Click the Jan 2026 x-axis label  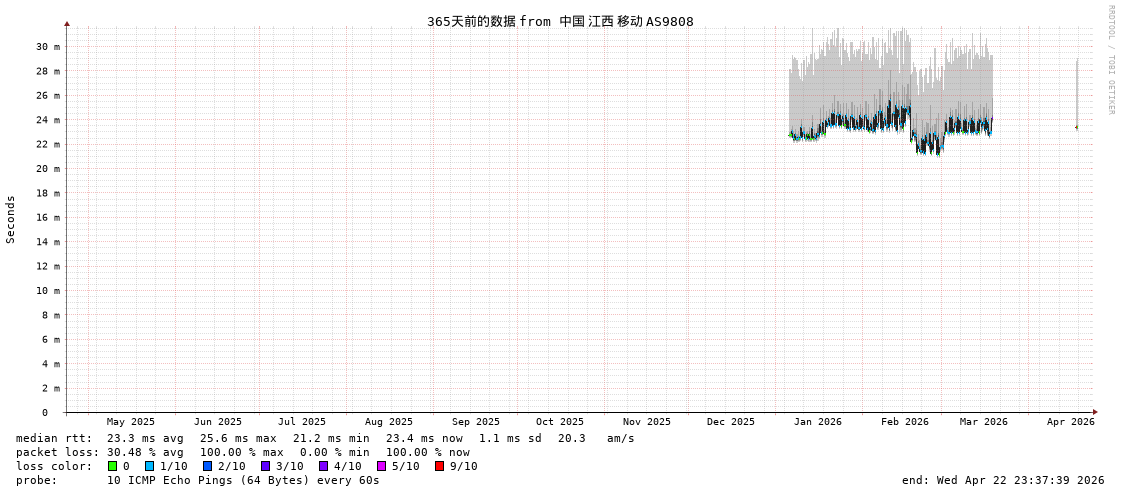coord(817,422)
